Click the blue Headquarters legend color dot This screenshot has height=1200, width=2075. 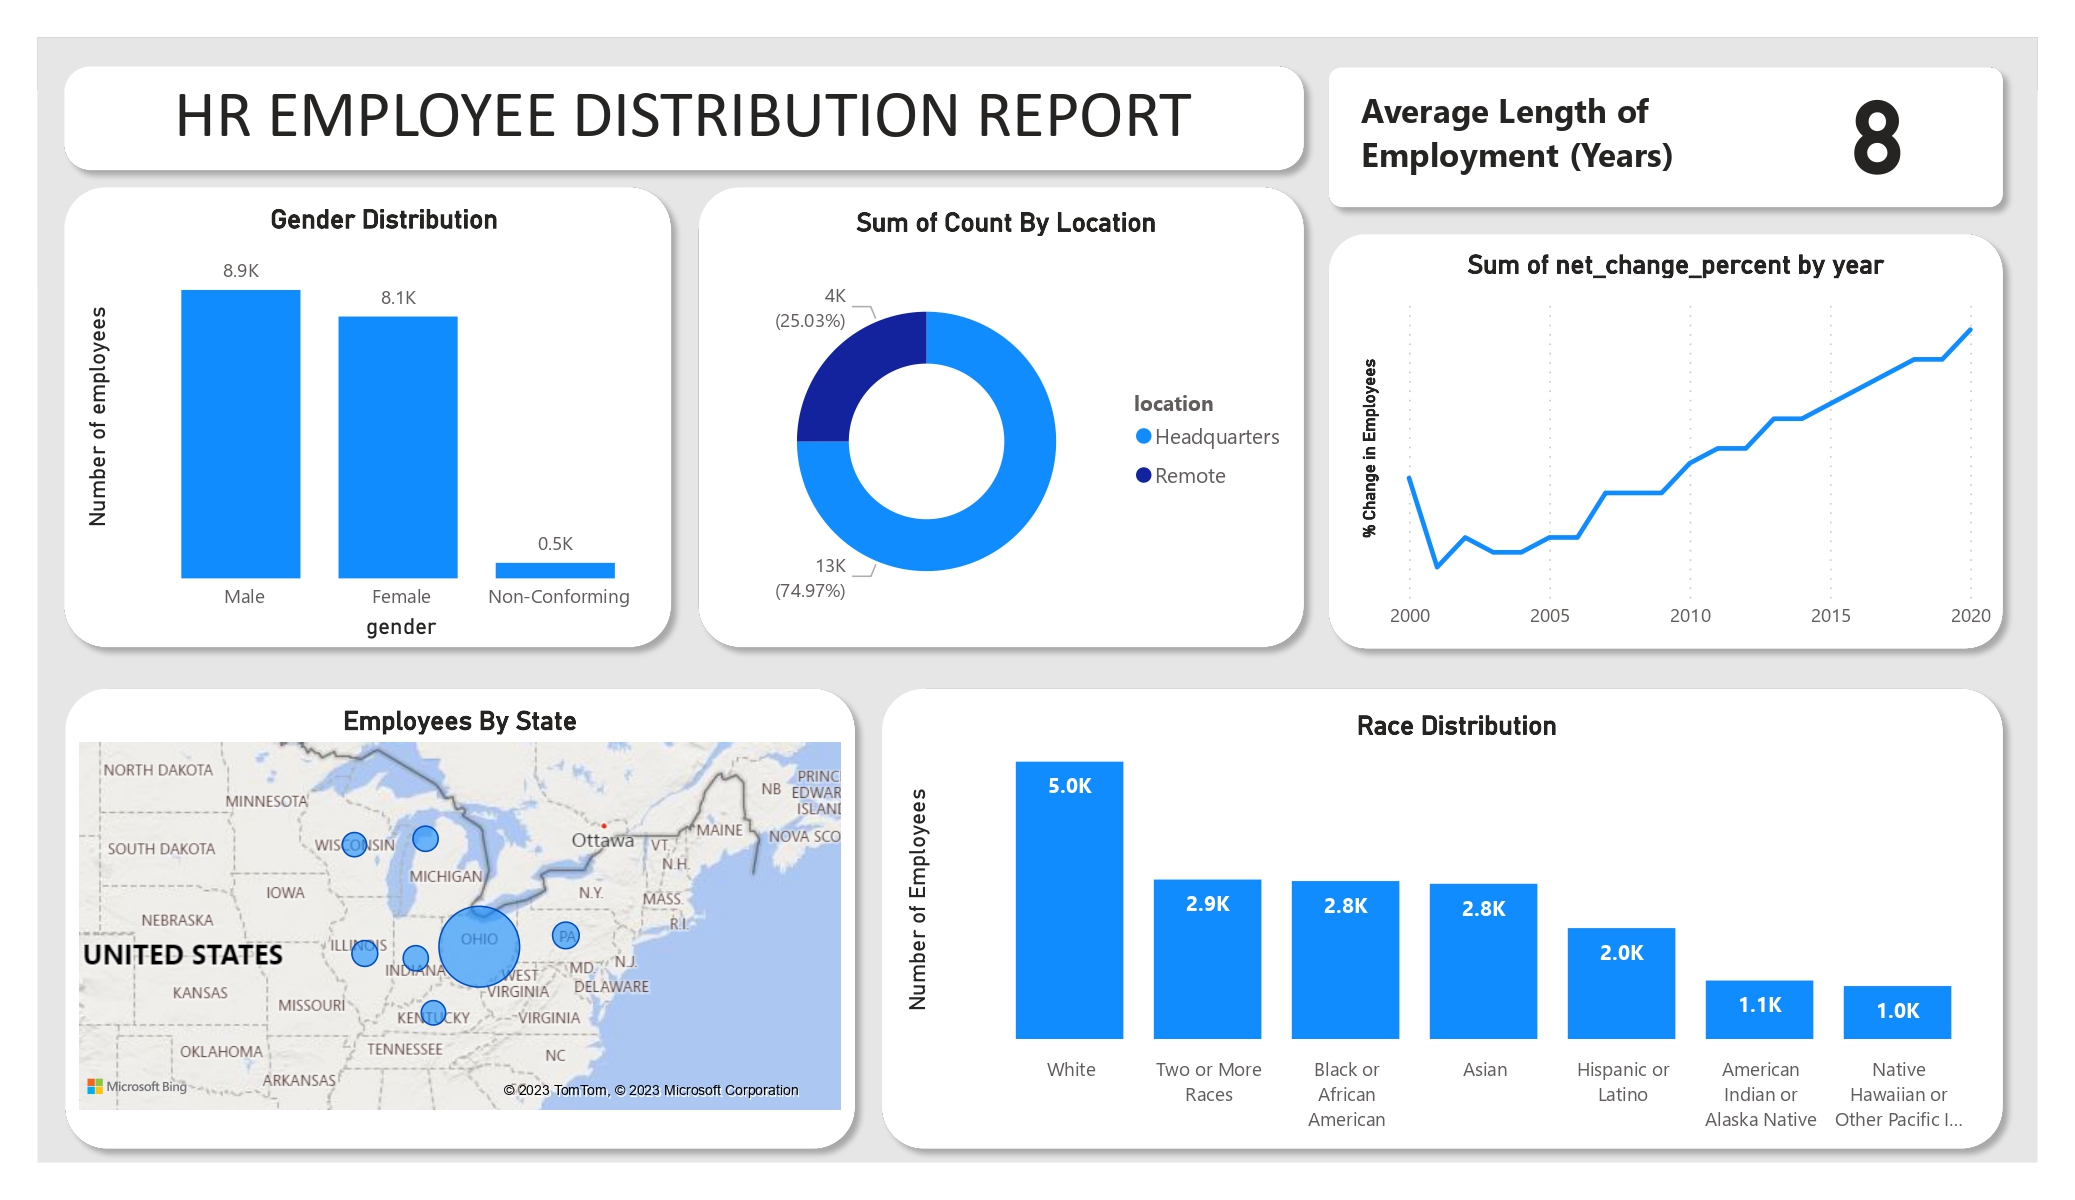[x=1142, y=436]
